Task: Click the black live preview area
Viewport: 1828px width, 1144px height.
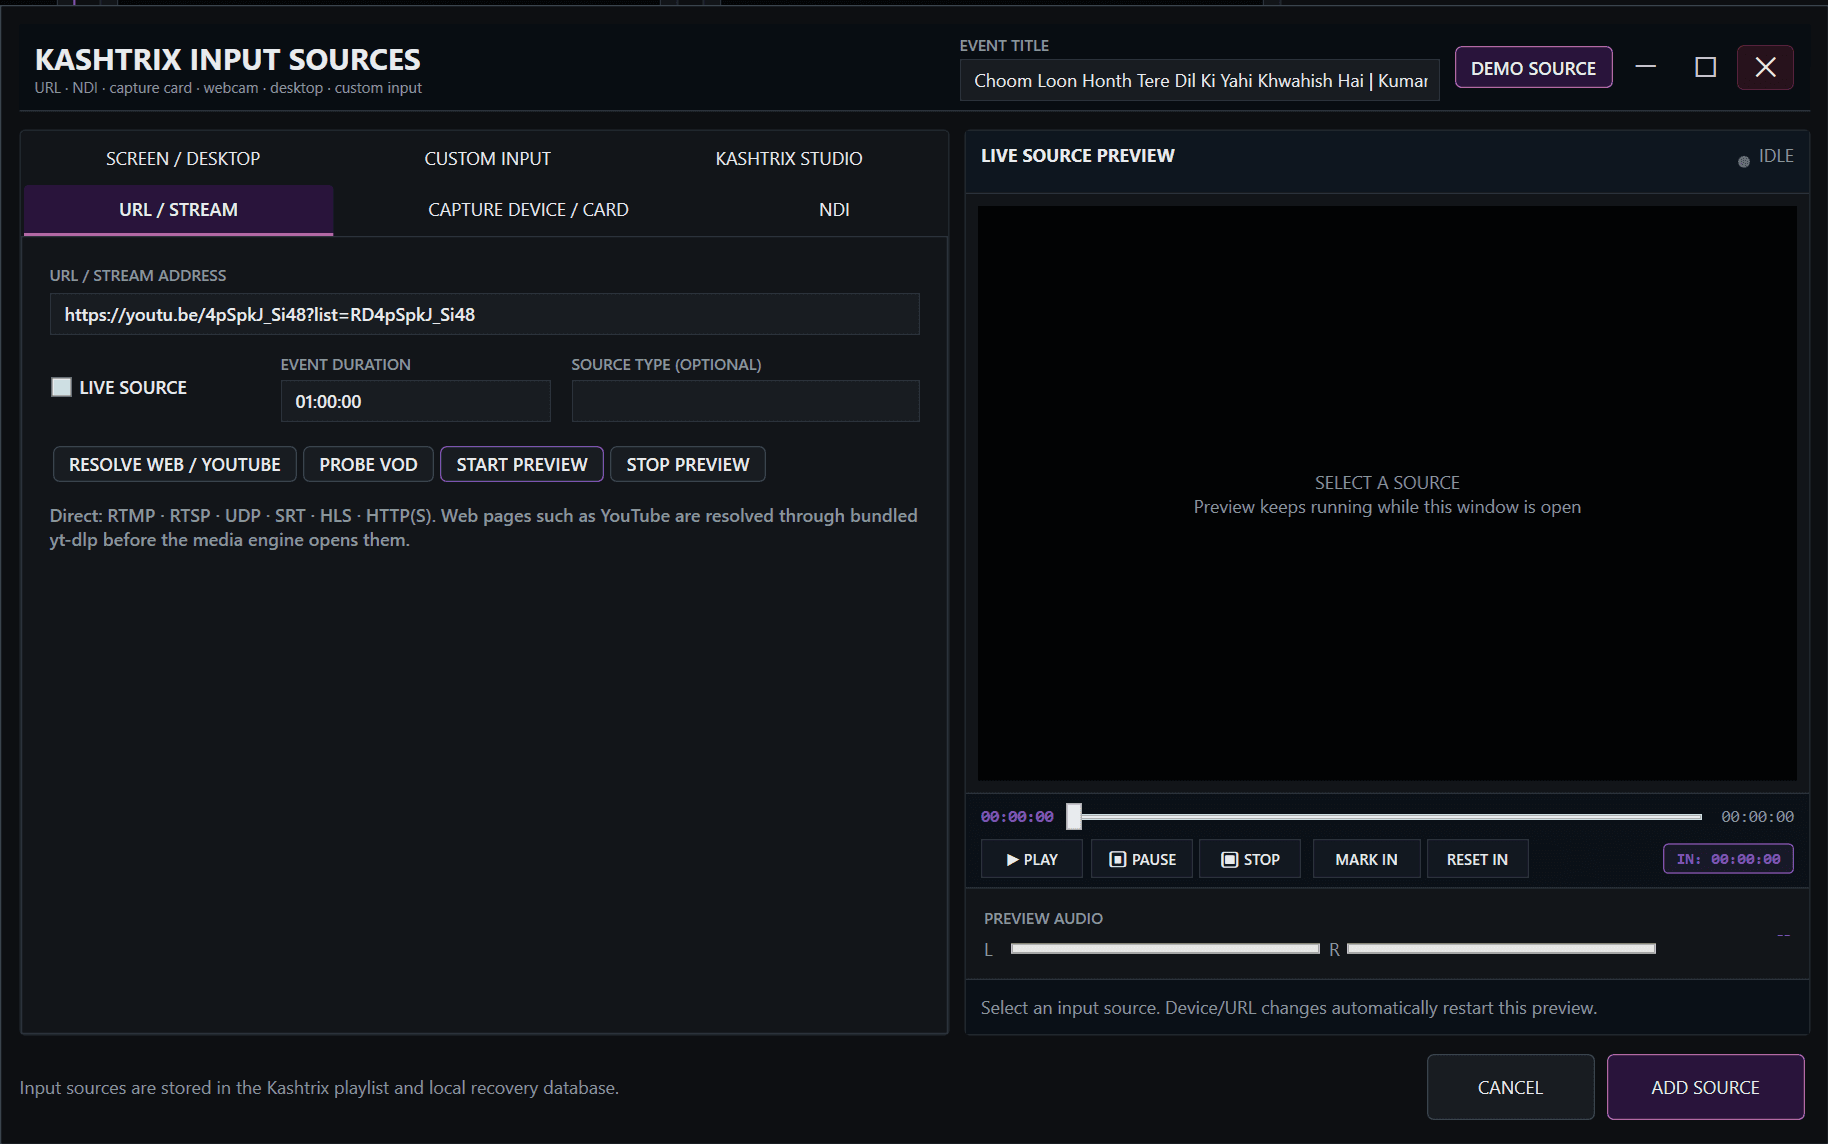Action: [1387, 493]
